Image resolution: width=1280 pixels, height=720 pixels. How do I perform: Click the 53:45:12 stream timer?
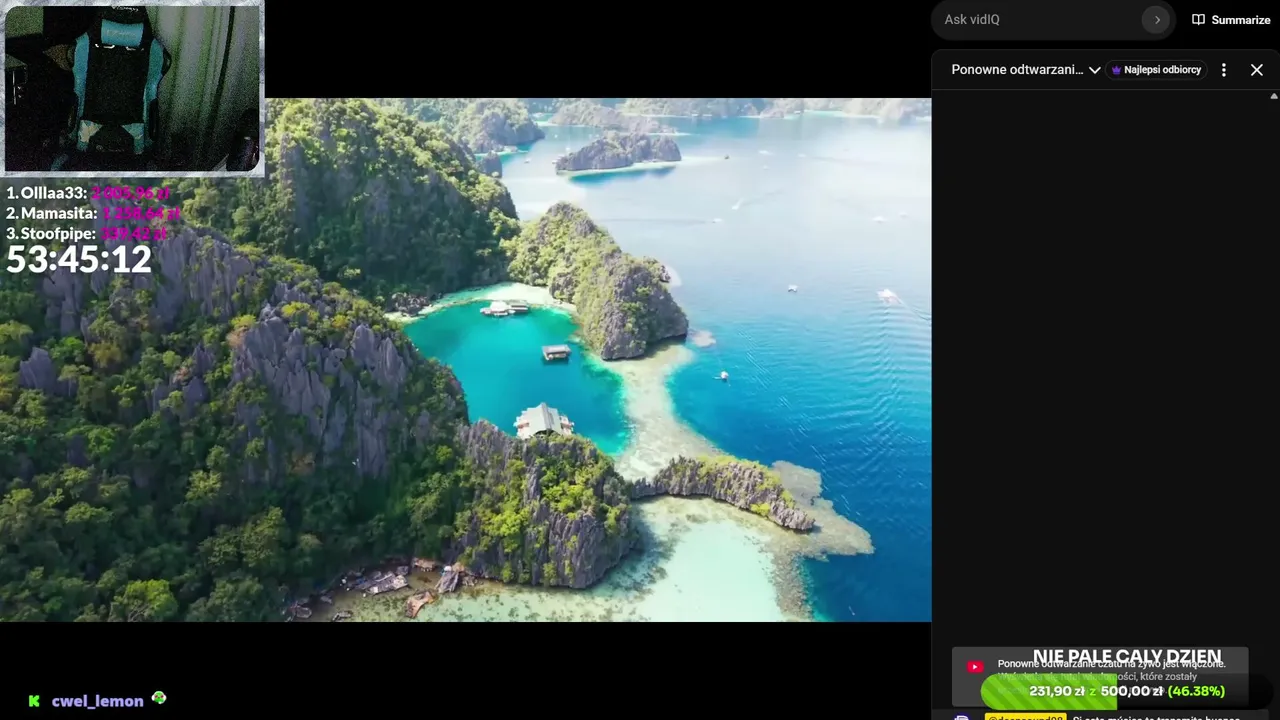tap(79, 260)
